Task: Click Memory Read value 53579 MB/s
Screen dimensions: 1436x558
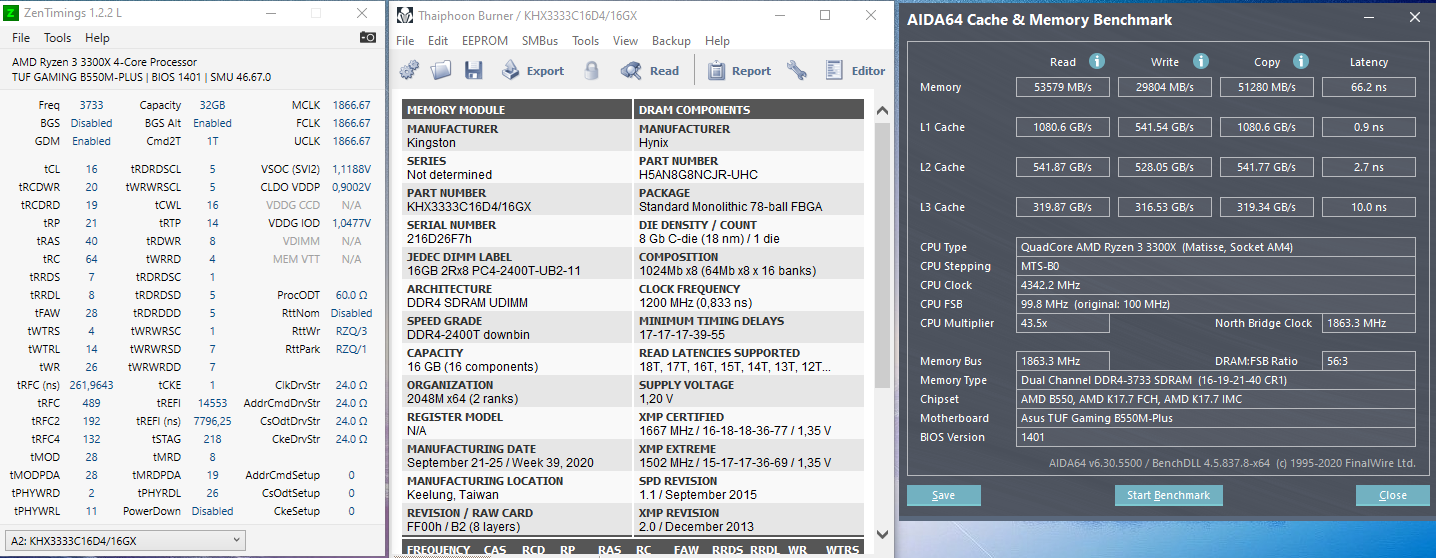Action: 1062,87
